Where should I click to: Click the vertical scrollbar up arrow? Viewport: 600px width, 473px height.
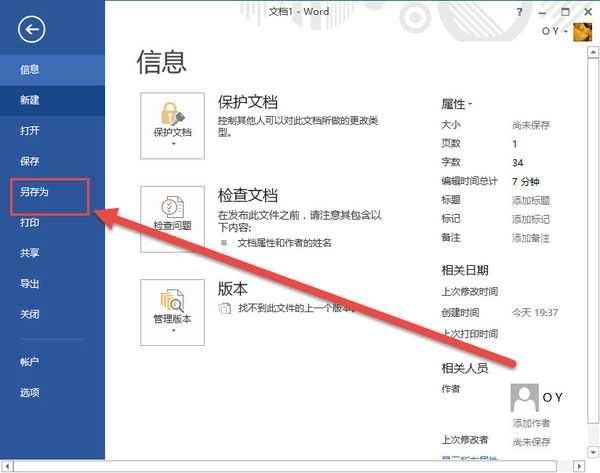point(593,52)
